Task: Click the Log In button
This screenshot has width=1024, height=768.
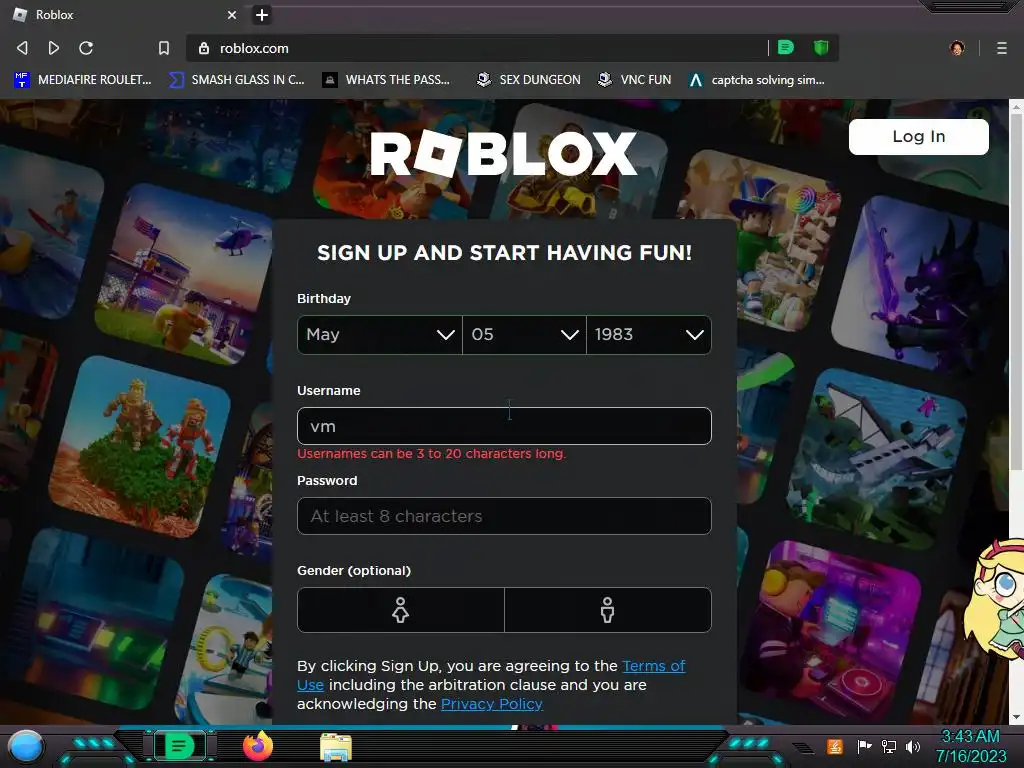Action: click(x=918, y=136)
